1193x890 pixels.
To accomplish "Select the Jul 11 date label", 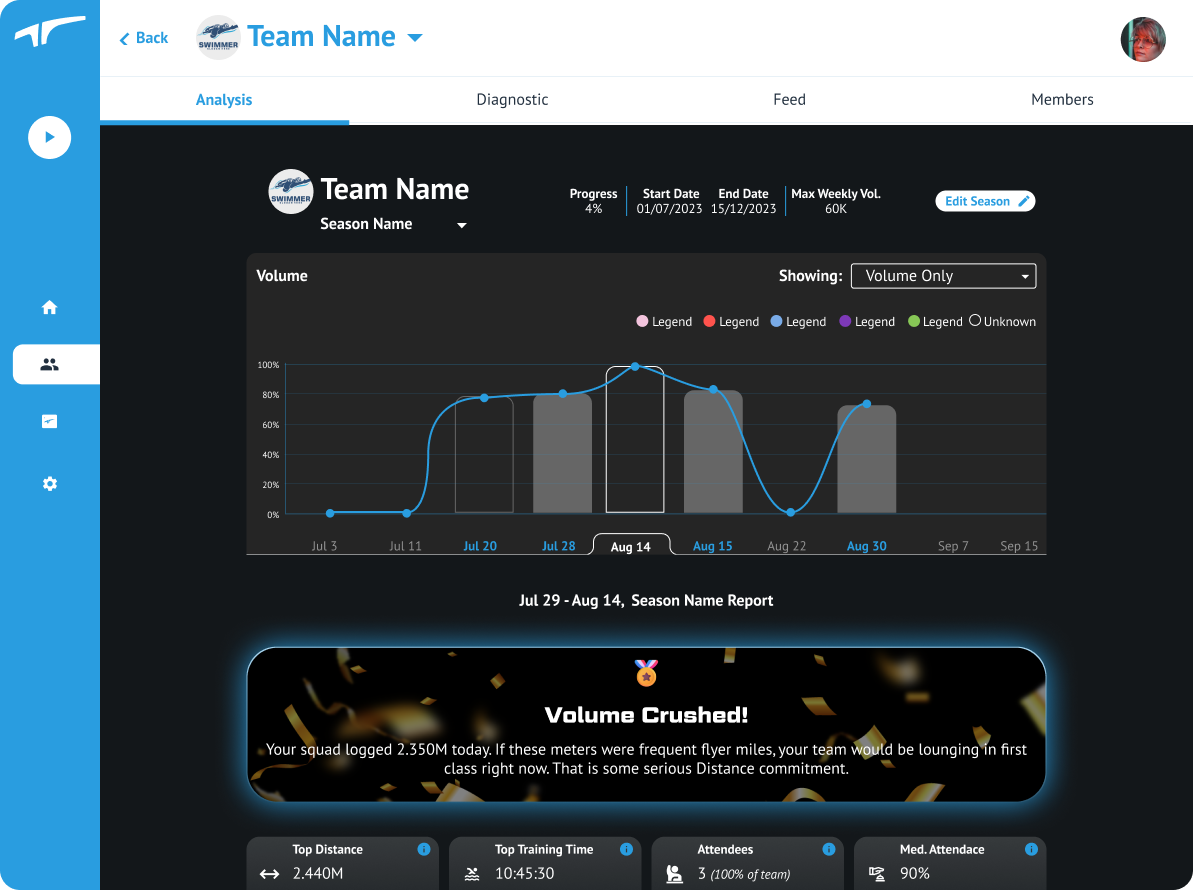I will pos(405,546).
